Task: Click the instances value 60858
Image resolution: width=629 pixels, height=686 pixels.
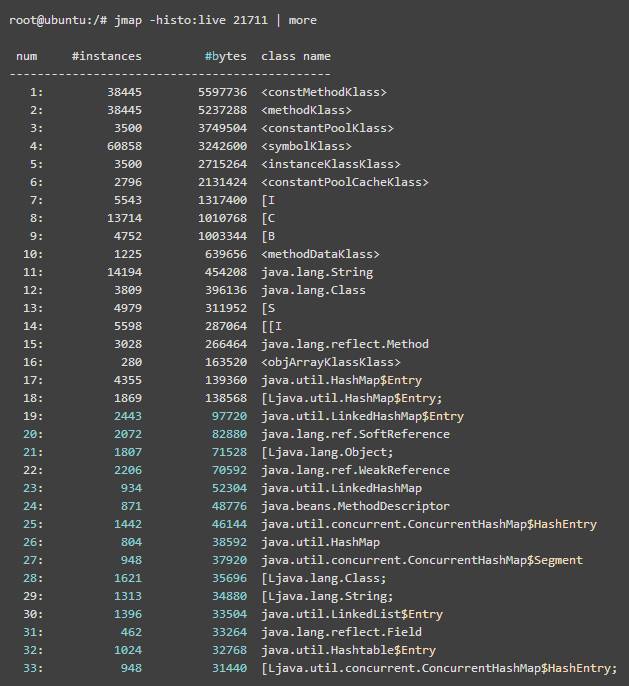Action: 124,146
